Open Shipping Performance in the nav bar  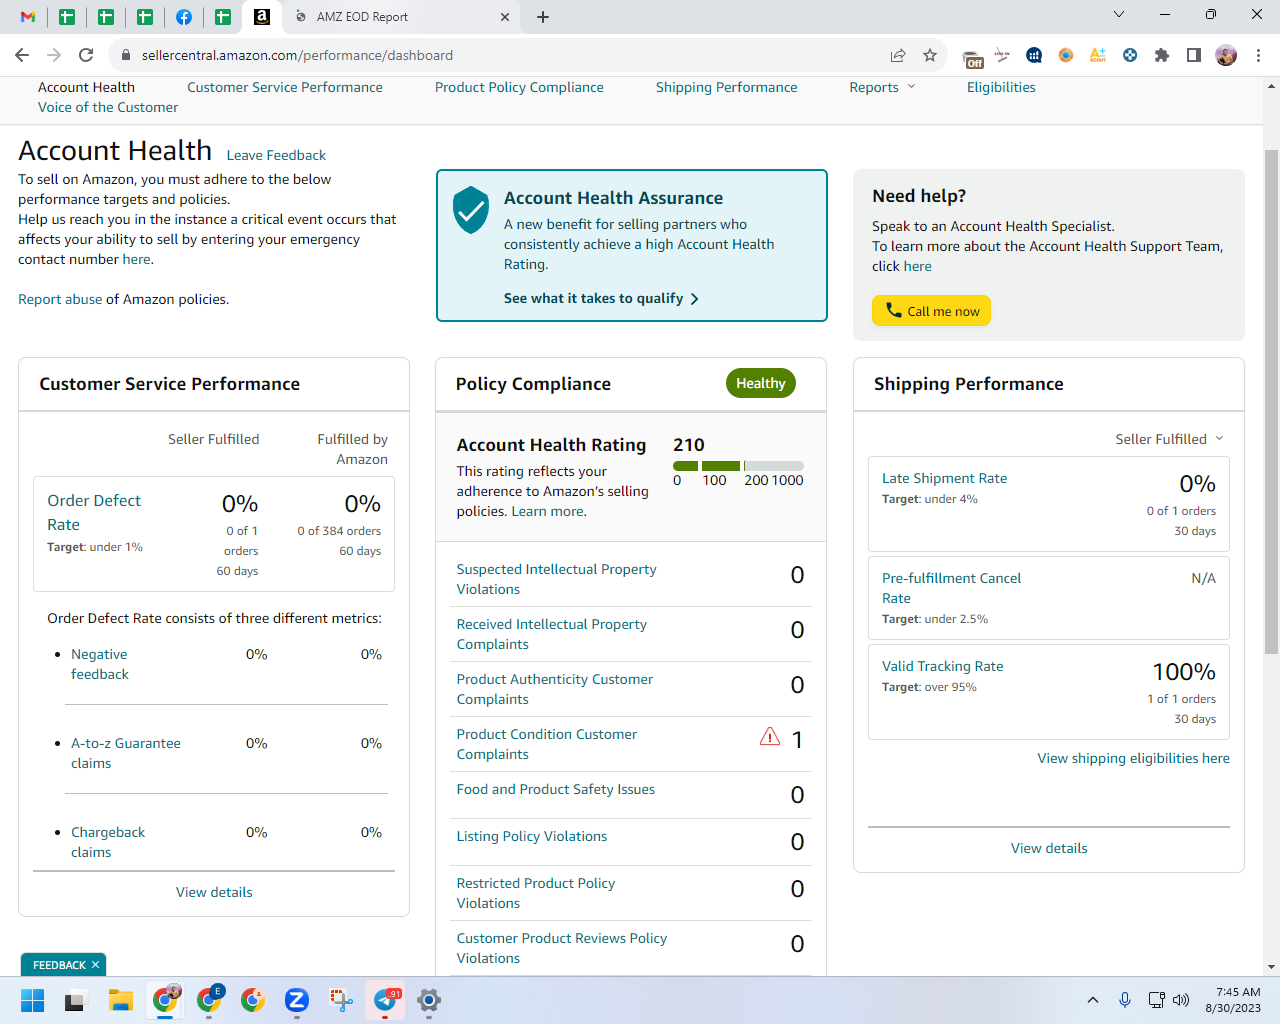[x=727, y=88]
